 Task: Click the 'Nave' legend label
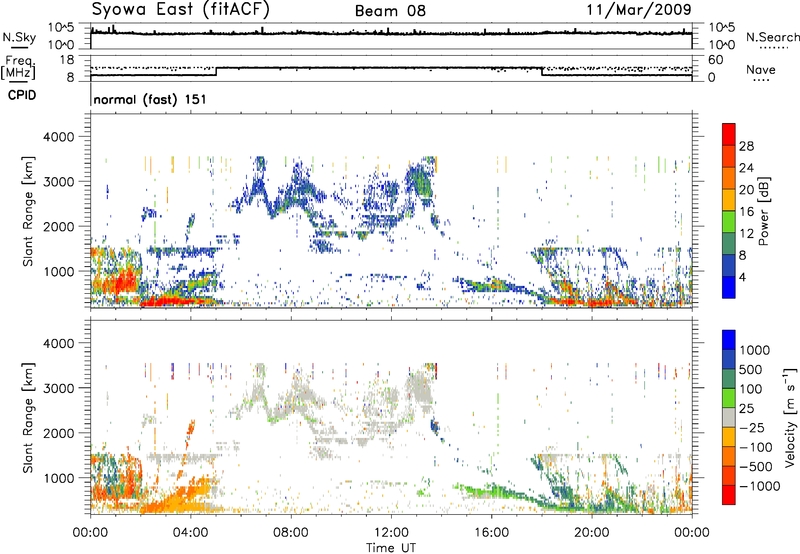[761, 69]
